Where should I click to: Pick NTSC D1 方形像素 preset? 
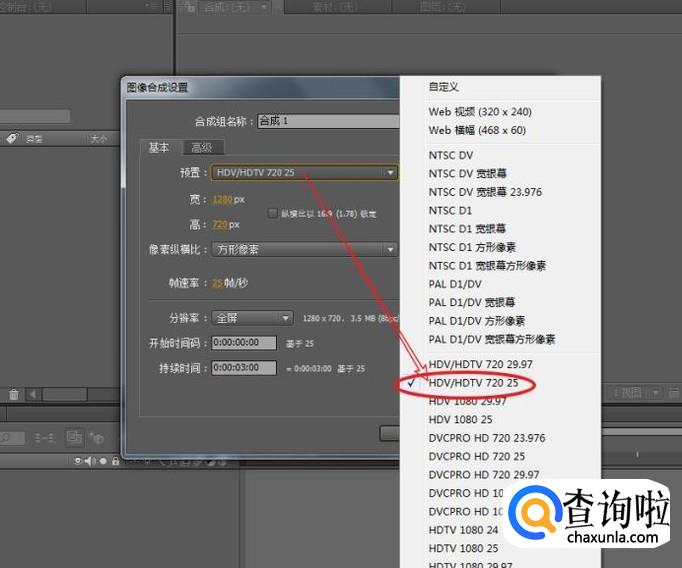tap(472, 247)
